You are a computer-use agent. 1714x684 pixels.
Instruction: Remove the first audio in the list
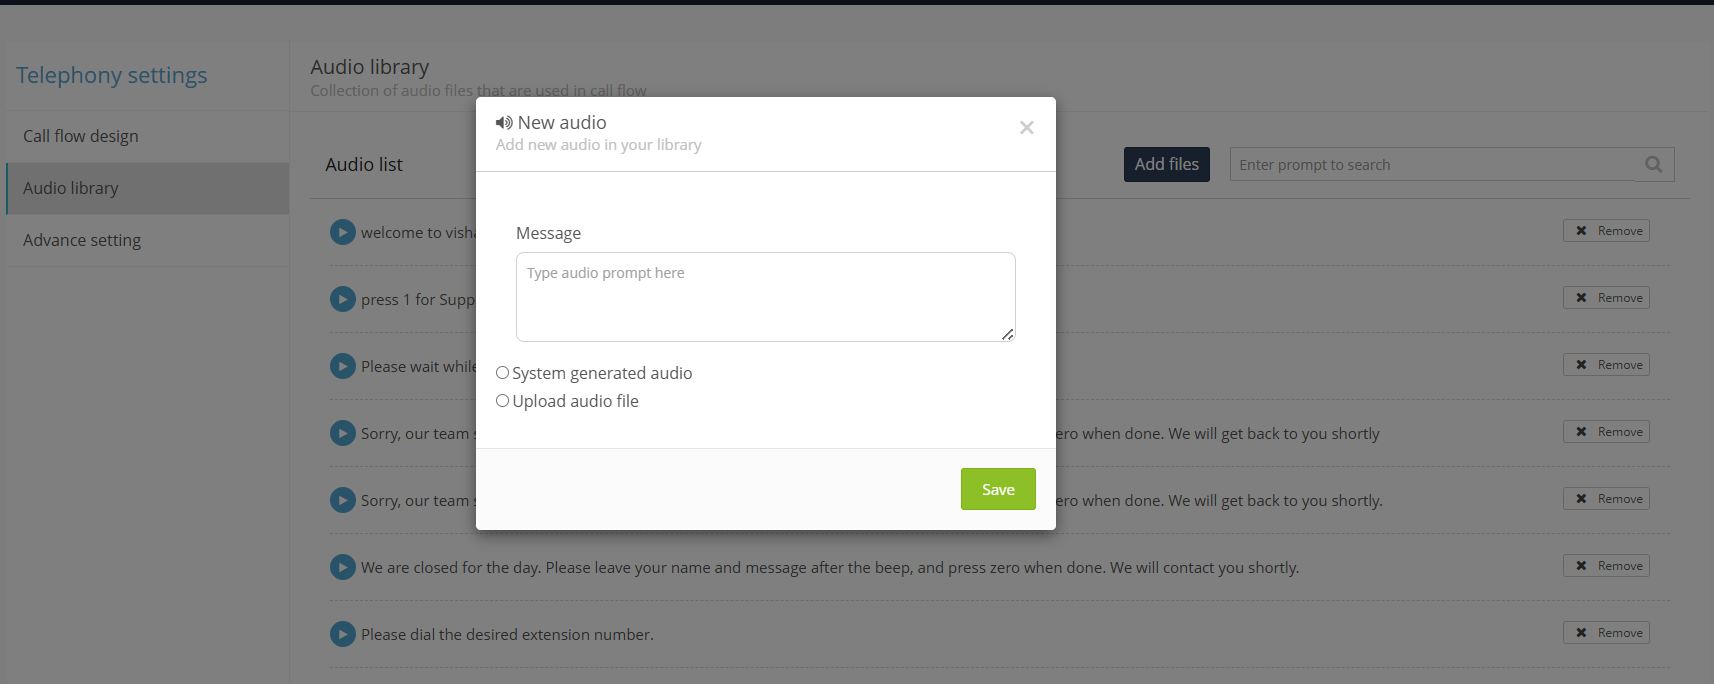click(1606, 231)
